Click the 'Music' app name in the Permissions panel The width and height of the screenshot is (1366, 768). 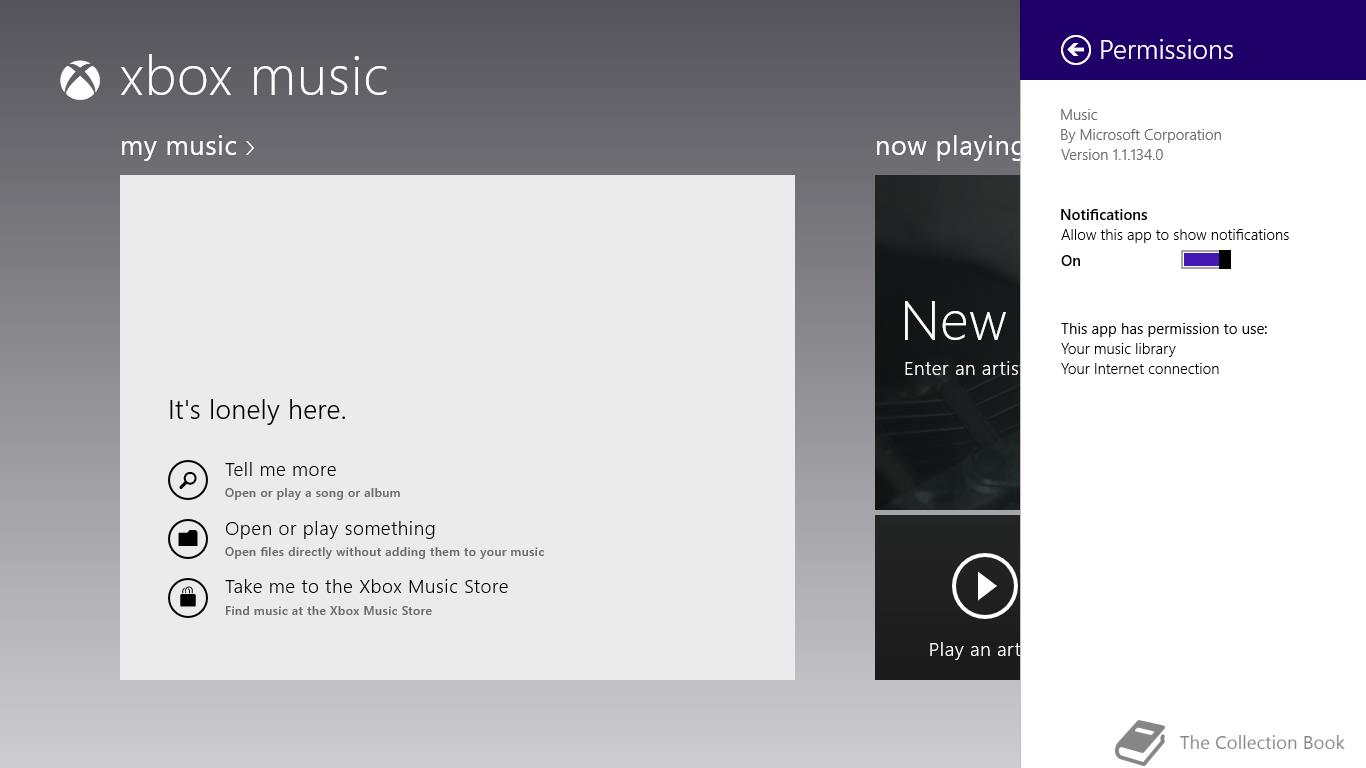pos(1079,115)
